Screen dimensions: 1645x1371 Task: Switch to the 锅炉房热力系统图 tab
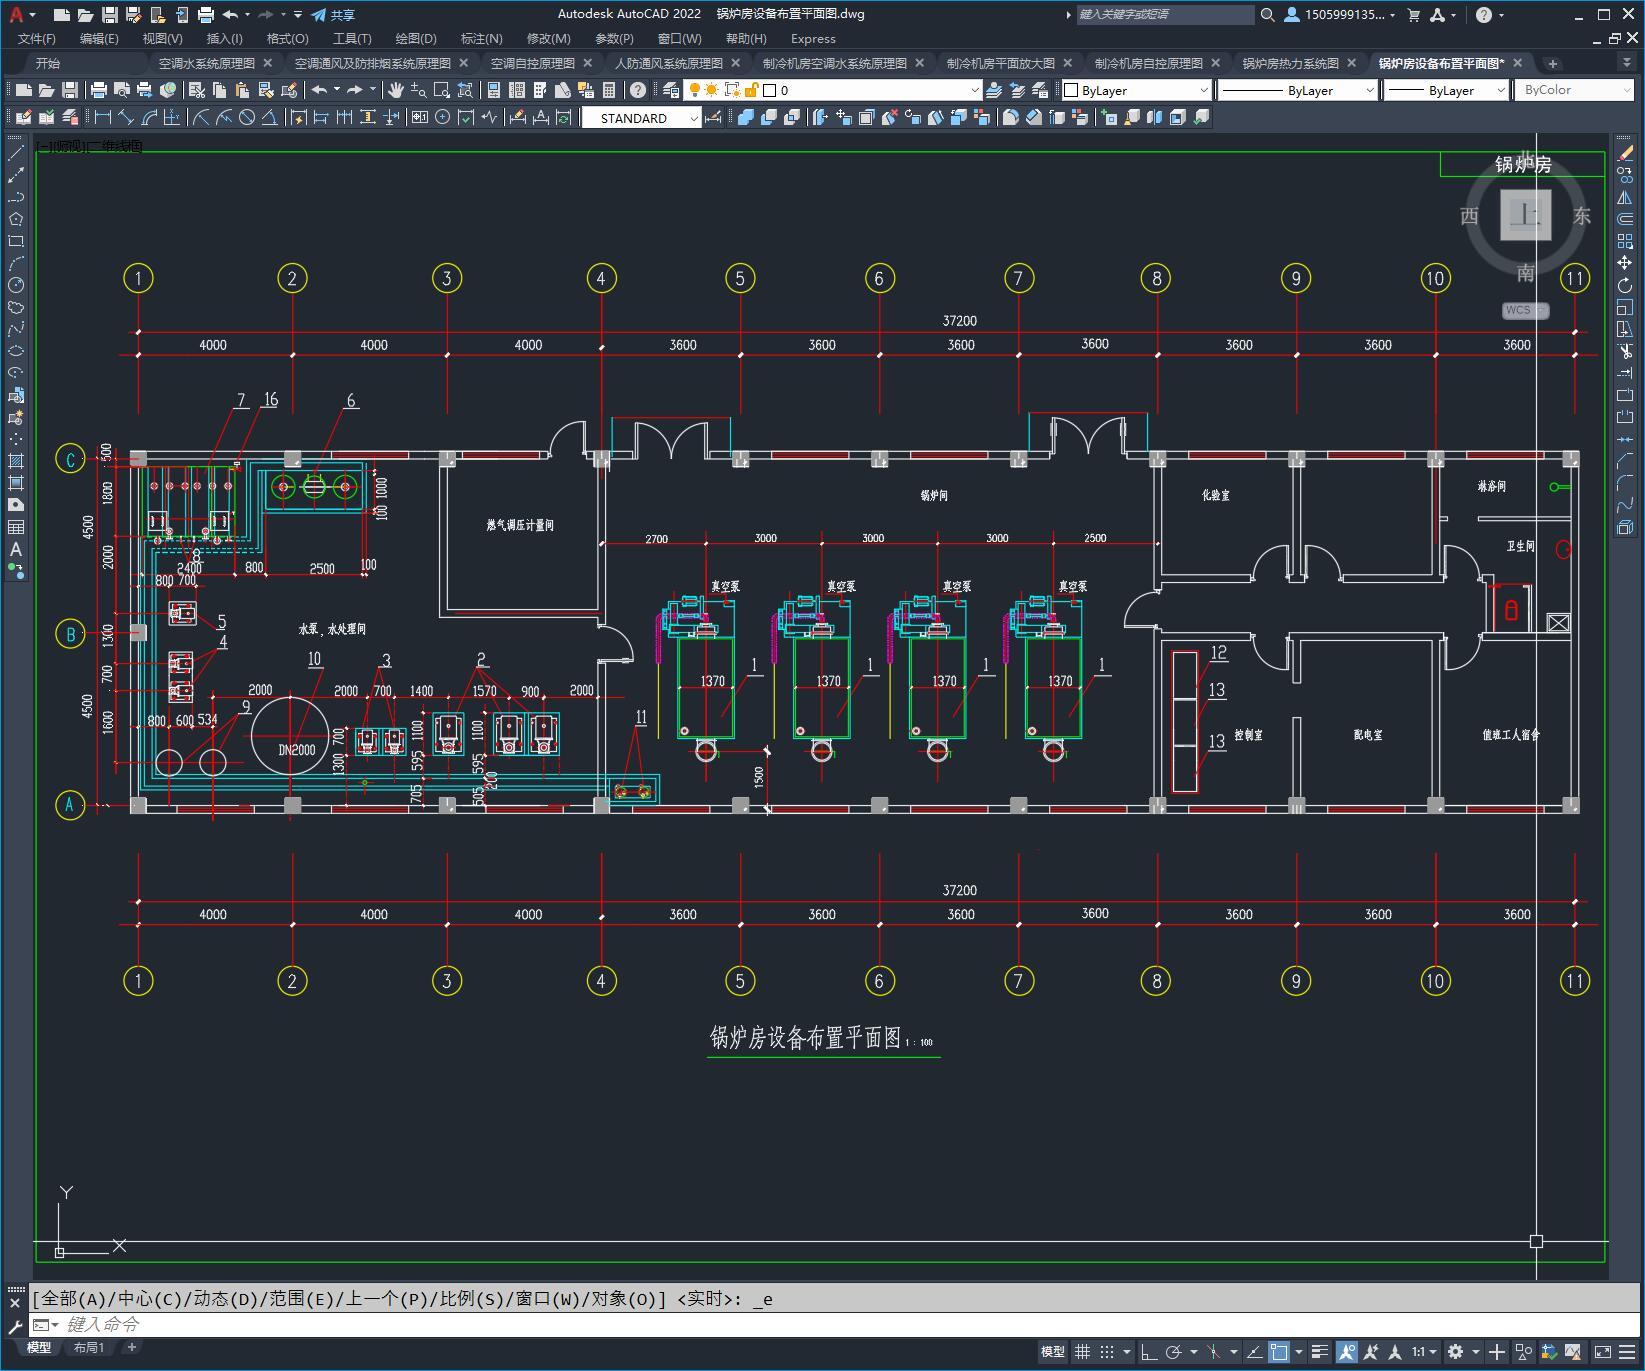coord(1290,63)
